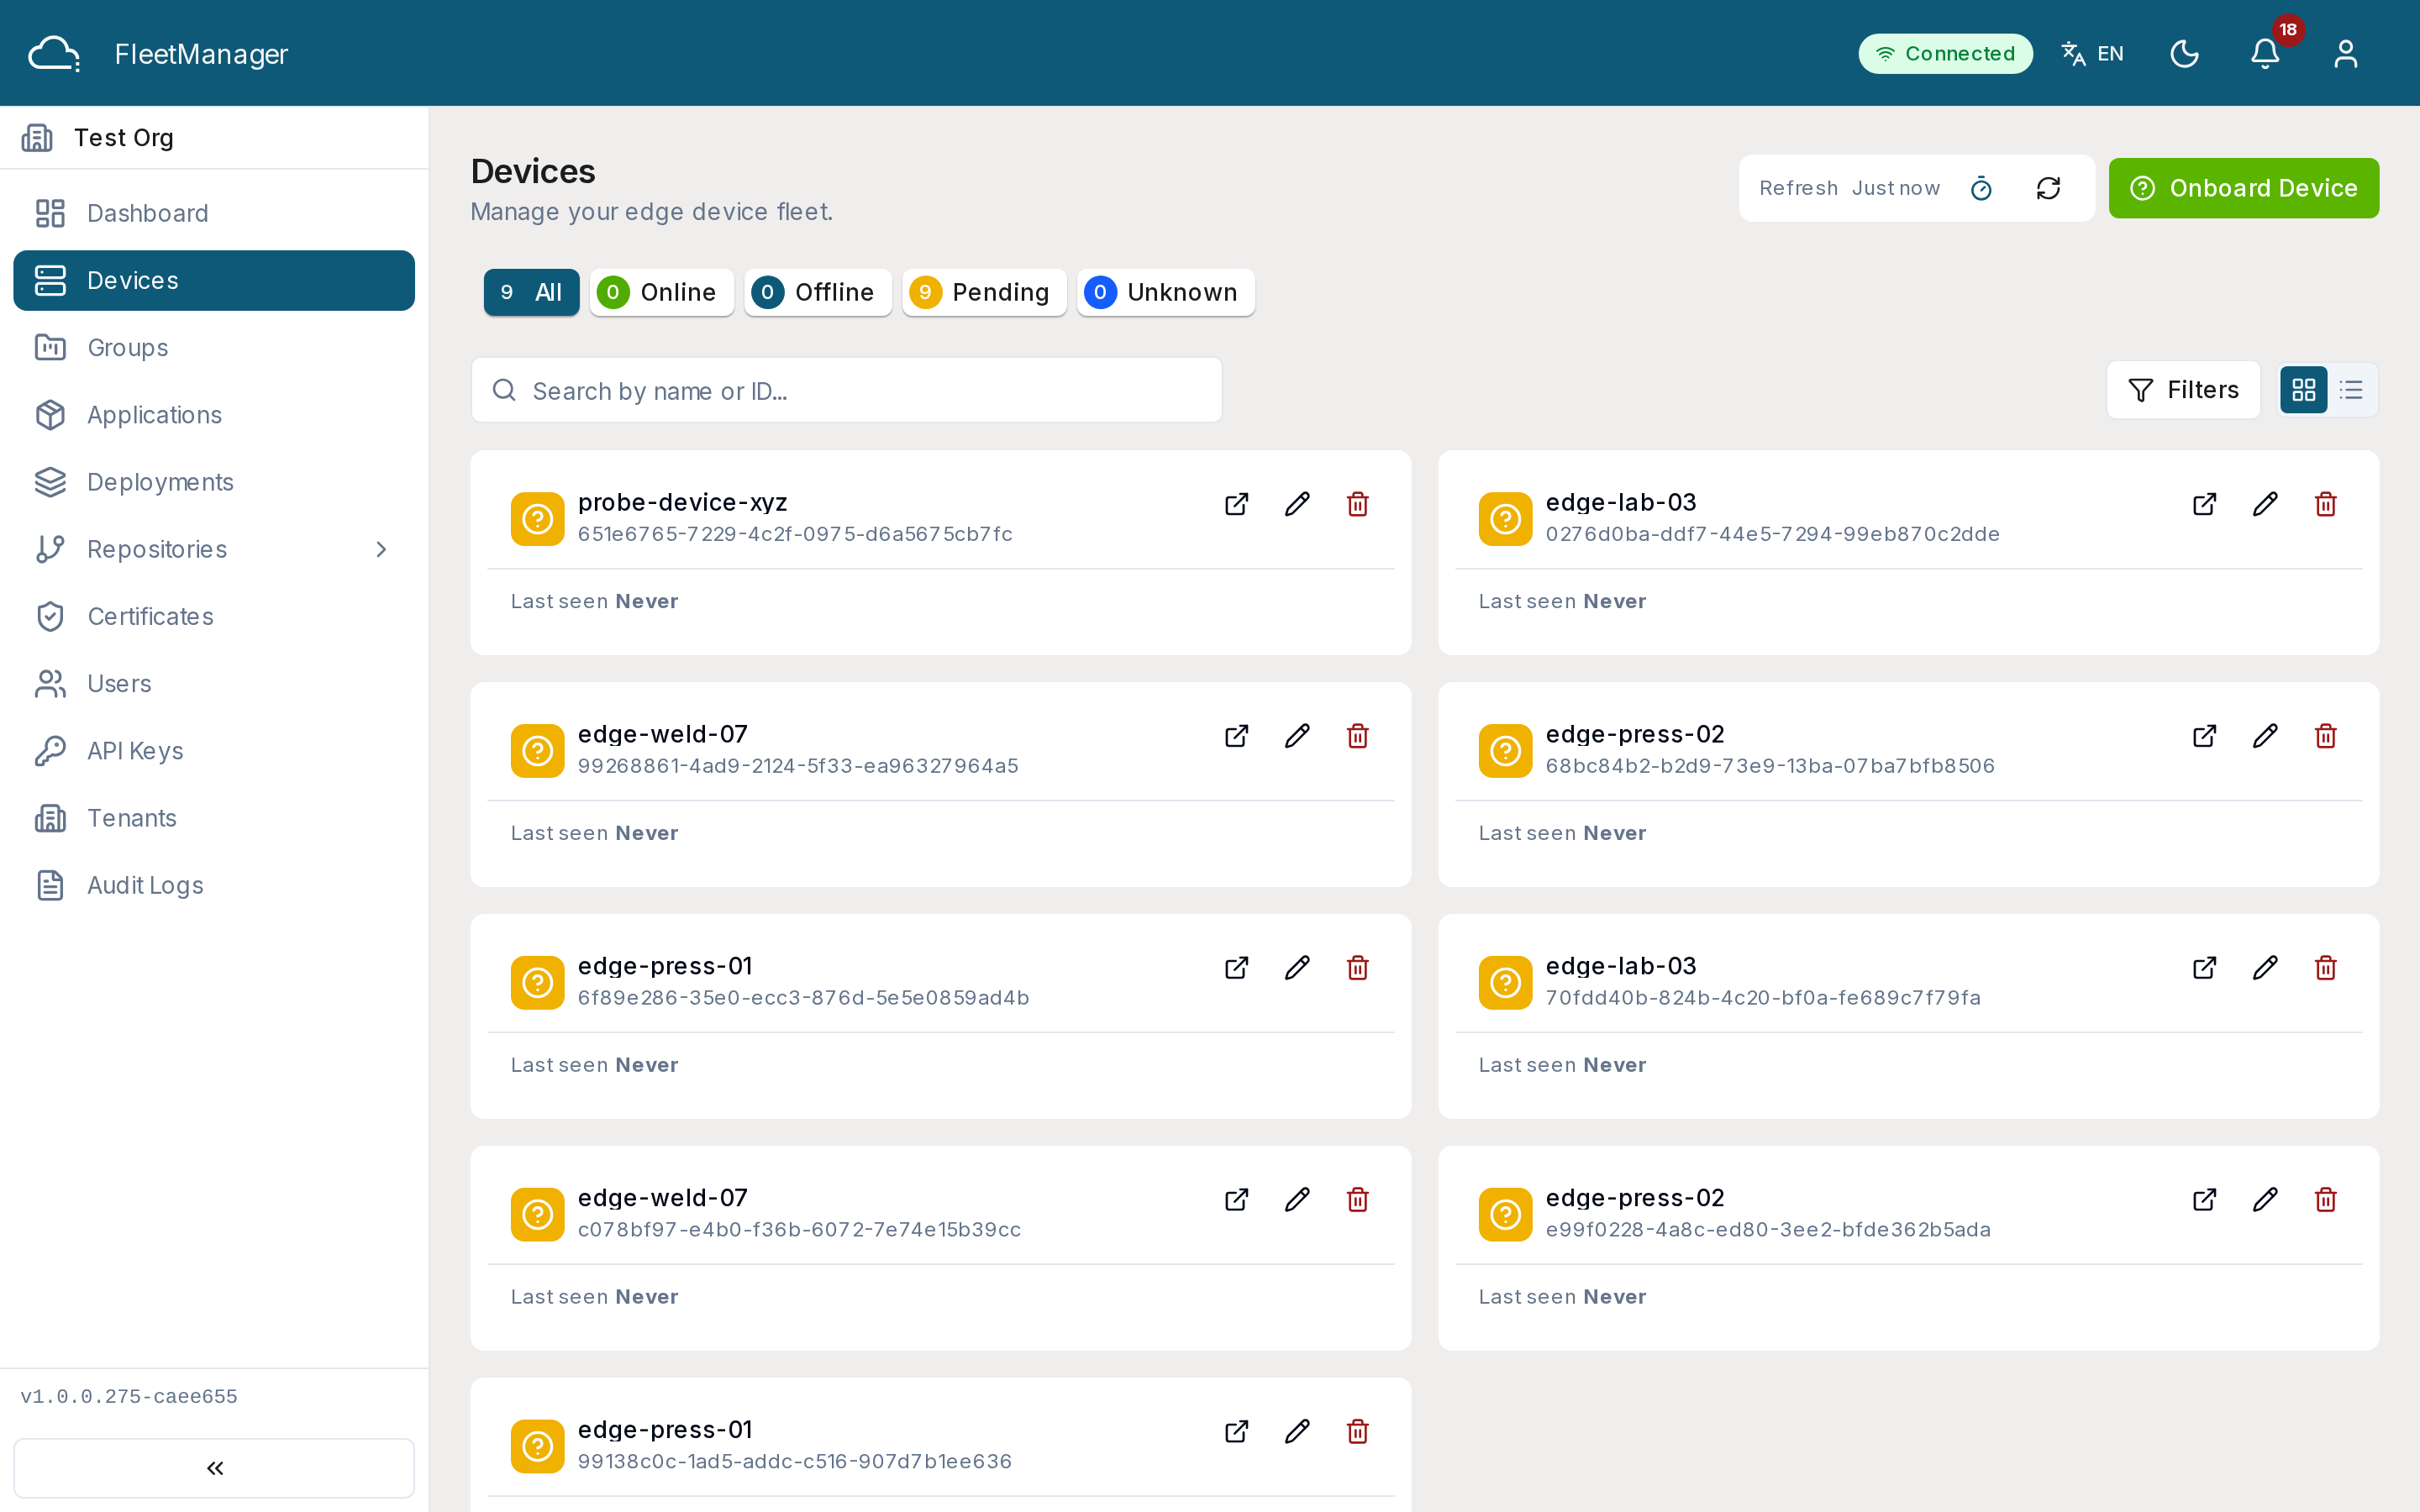Image resolution: width=2420 pixels, height=1512 pixels.
Task: Filter by Offline devices
Action: pyautogui.click(x=817, y=292)
